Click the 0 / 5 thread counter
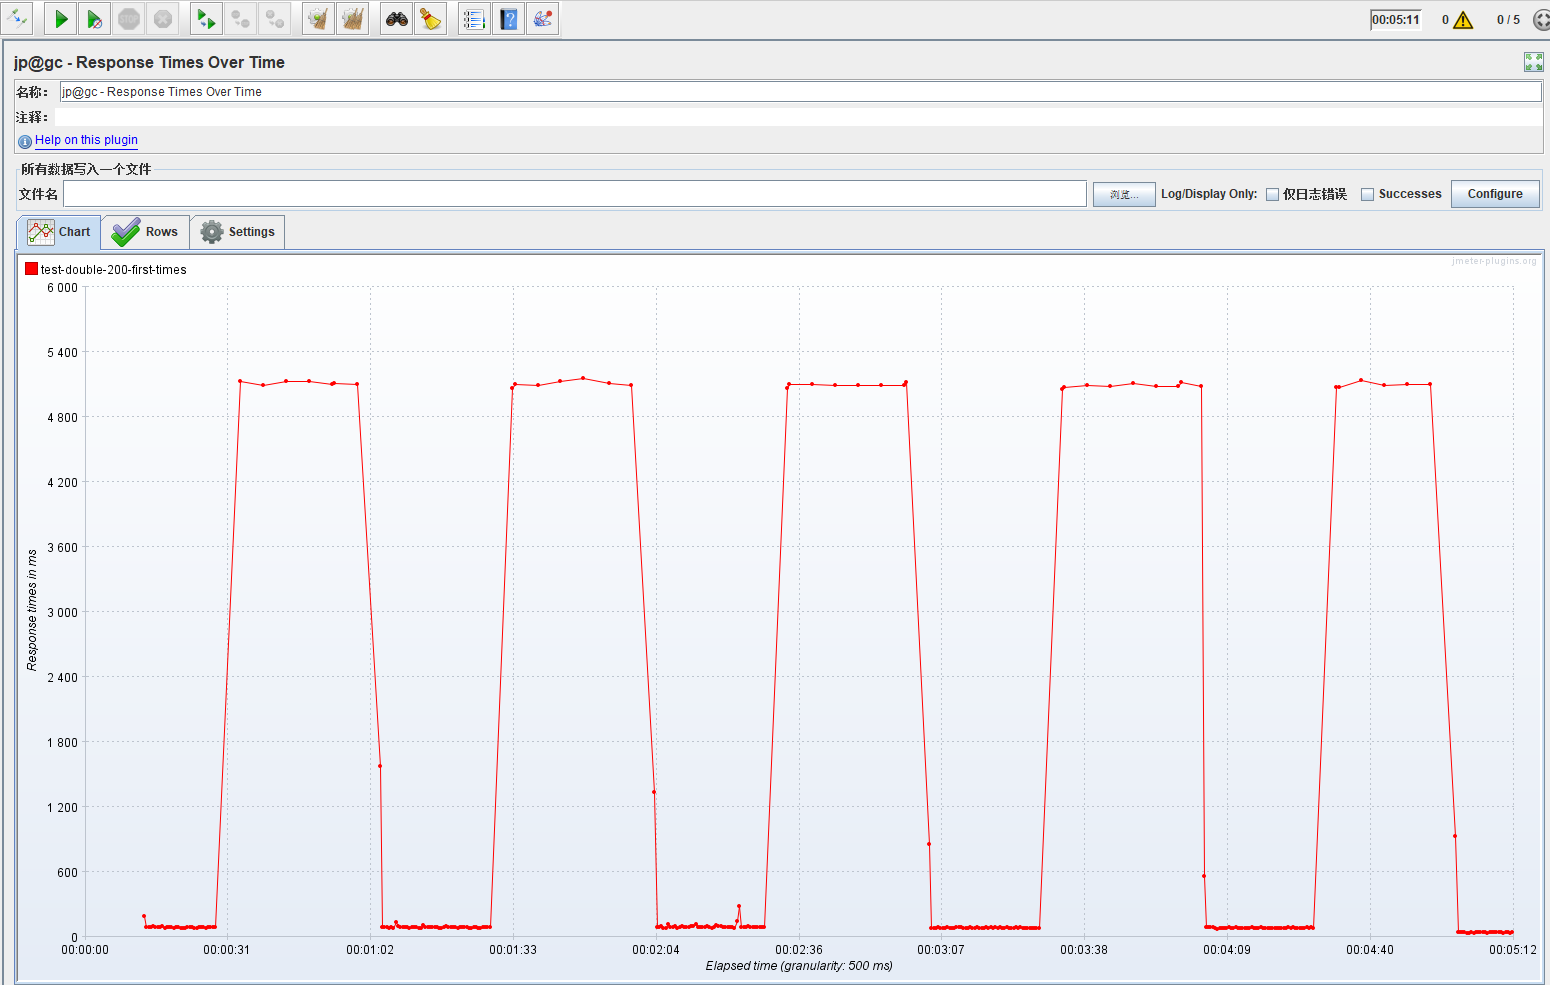 point(1508,20)
